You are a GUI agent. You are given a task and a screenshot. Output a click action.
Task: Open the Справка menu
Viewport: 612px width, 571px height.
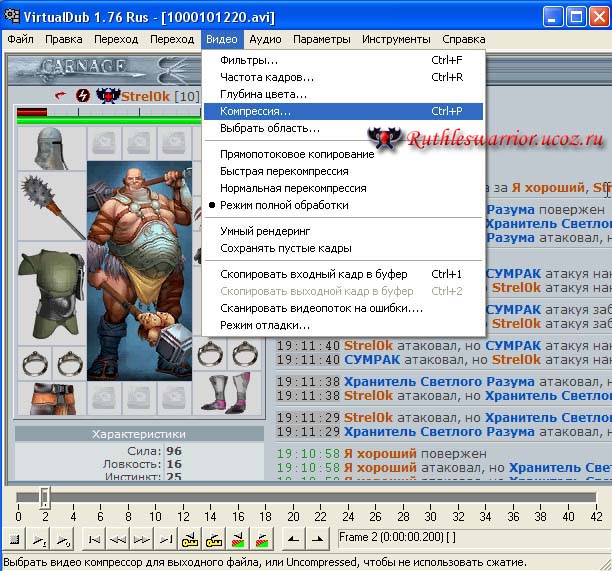(464, 39)
